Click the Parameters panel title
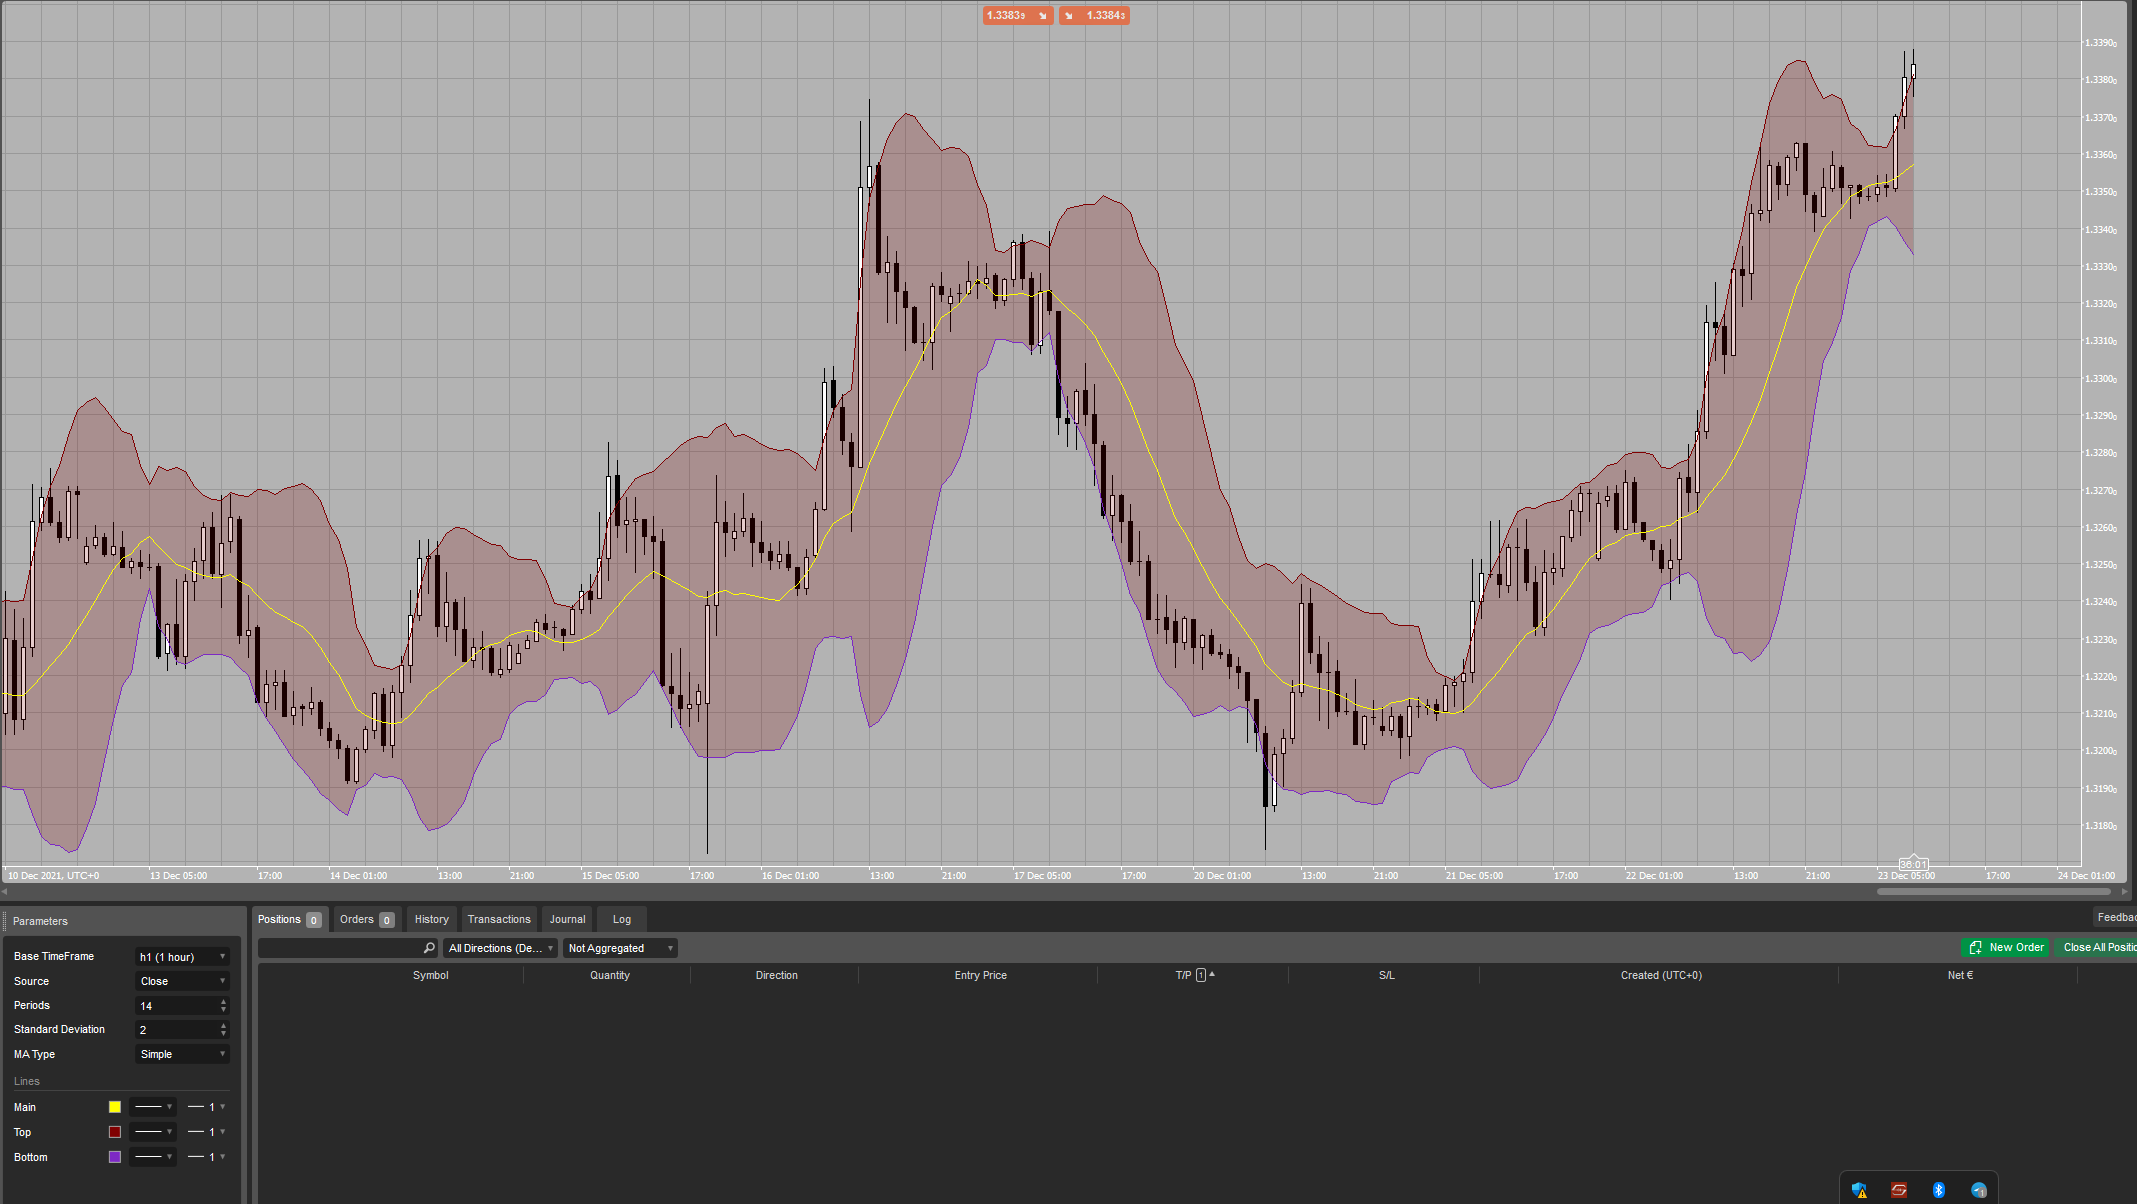This screenshot has width=2137, height=1204. [x=40, y=921]
